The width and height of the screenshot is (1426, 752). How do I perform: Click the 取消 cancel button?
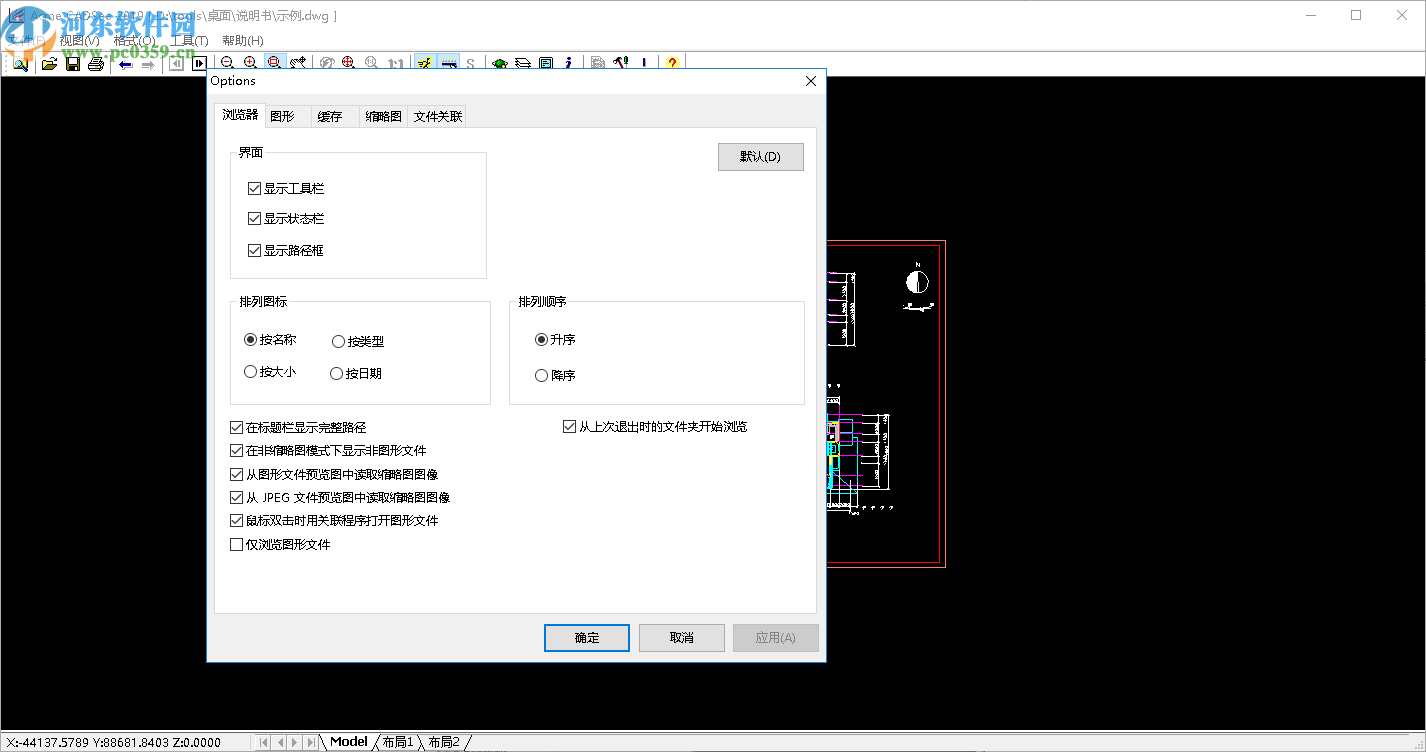[682, 637]
